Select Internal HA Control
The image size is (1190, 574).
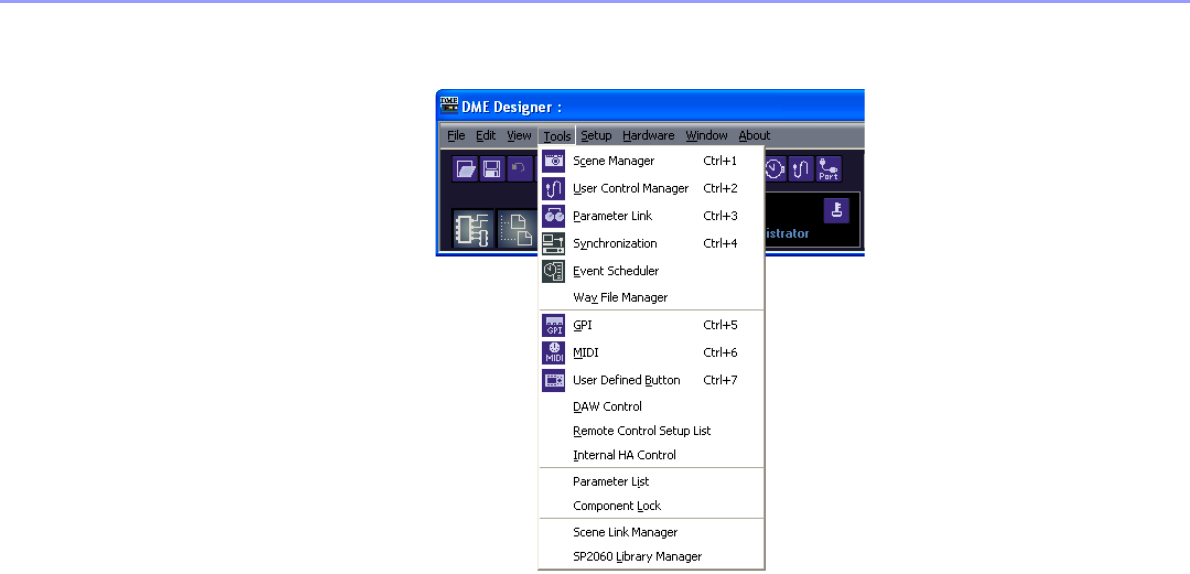tap(651, 456)
